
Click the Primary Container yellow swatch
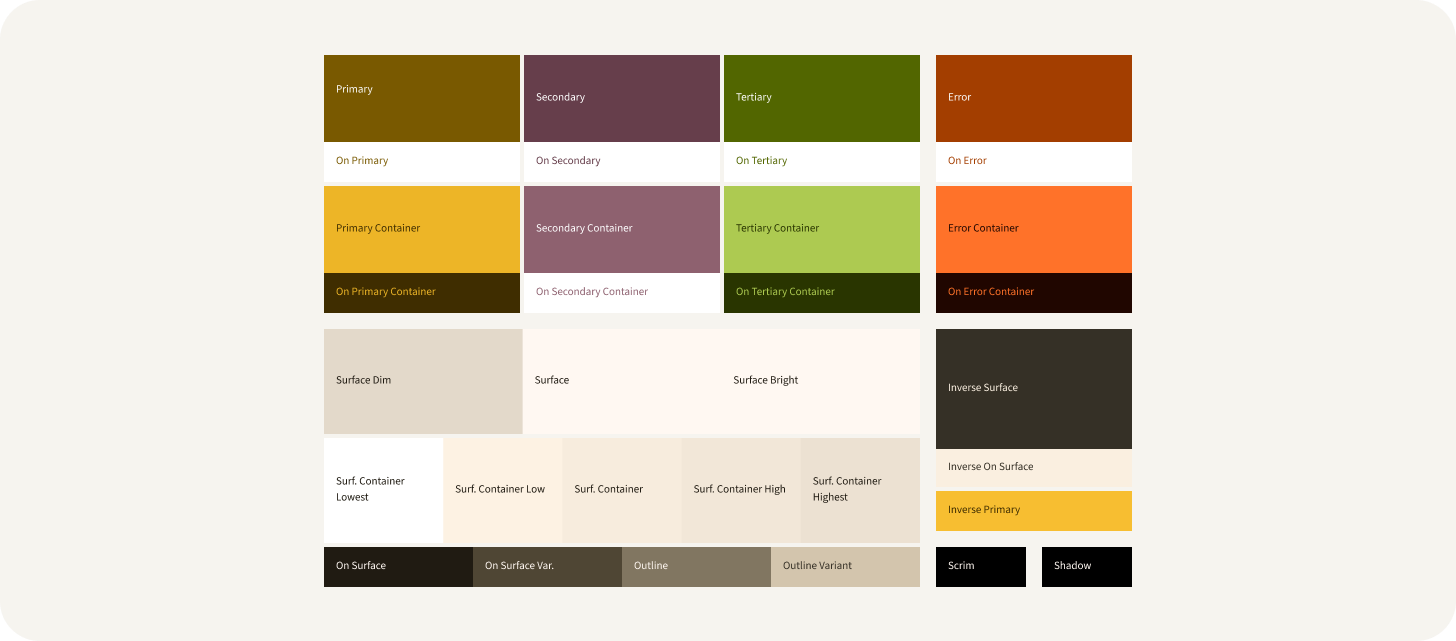(x=421, y=229)
